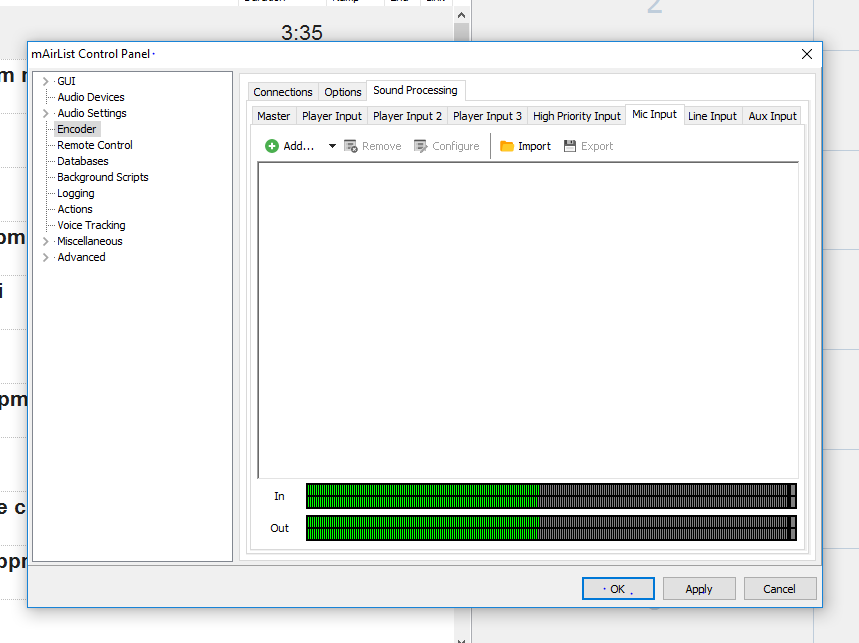Switch to the Aux Input tab

[x=772, y=116]
